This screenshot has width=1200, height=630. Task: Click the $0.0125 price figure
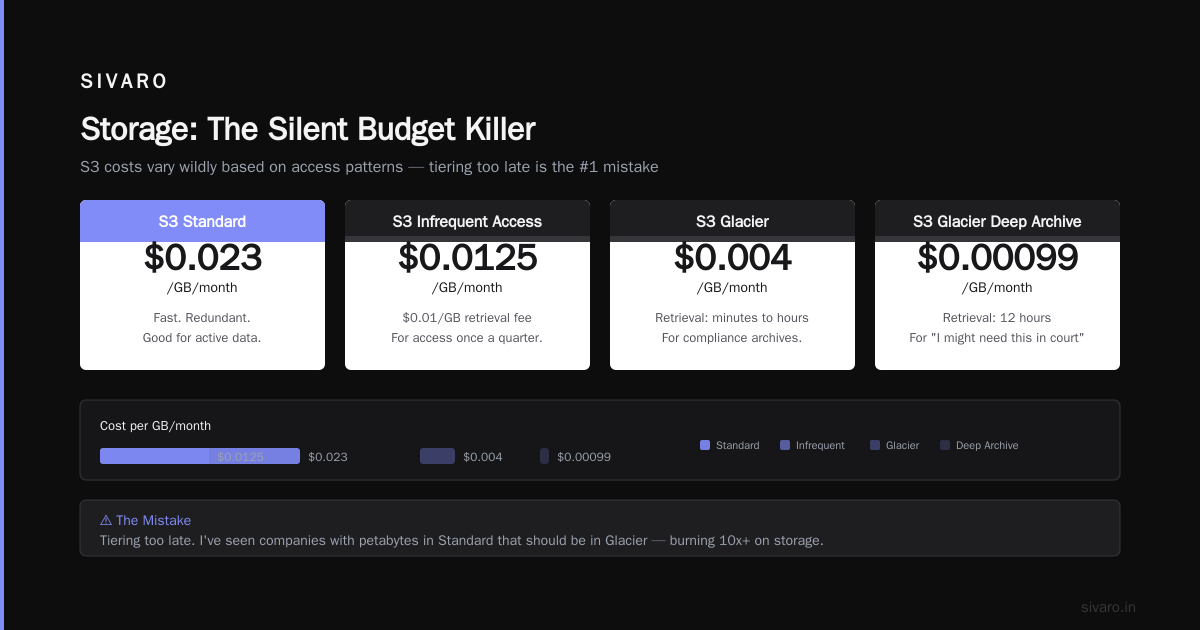pyautogui.click(x=467, y=258)
